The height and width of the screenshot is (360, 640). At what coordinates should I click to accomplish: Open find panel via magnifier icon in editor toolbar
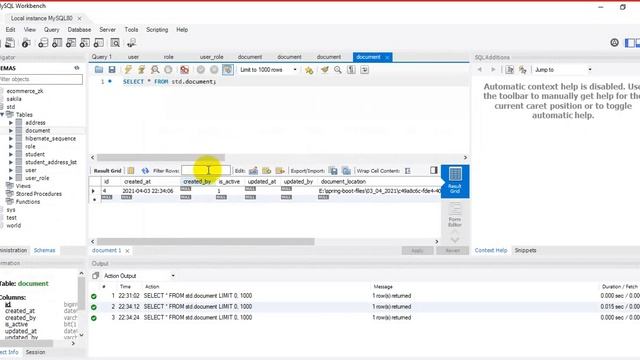click(x=338, y=70)
